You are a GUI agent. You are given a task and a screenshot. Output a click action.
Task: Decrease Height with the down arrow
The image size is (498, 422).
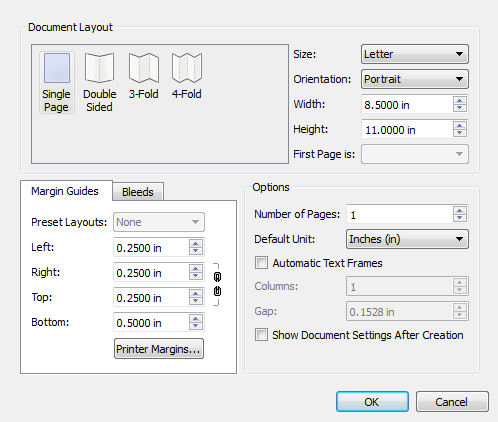click(460, 133)
